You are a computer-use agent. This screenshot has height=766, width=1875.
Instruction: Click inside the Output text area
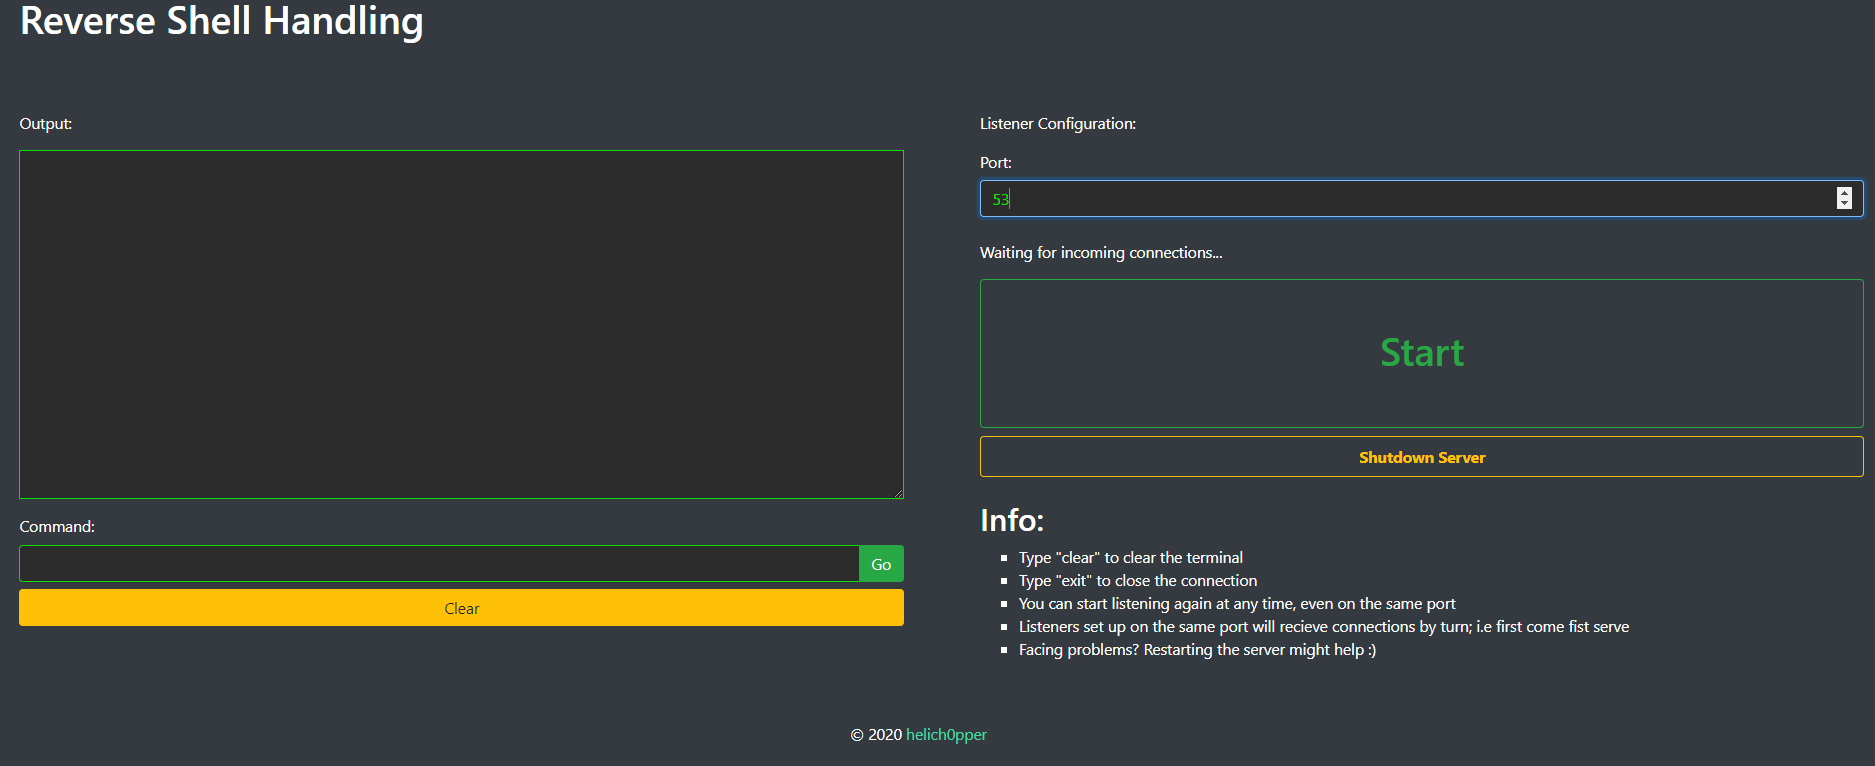pos(461,324)
